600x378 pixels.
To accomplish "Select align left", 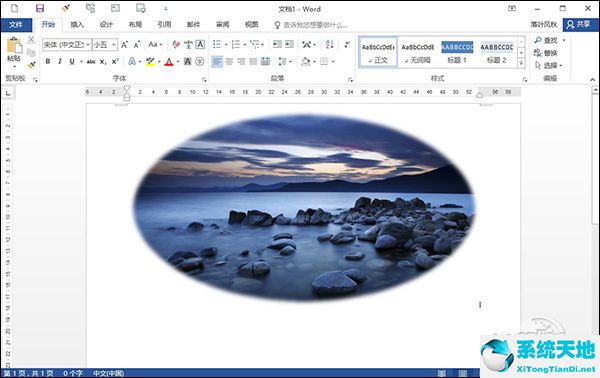I will 217,61.
